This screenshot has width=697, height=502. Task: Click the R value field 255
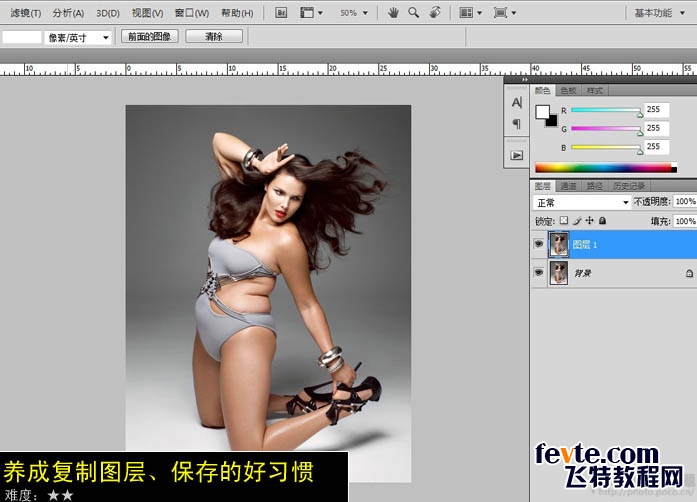pos(657,109)
